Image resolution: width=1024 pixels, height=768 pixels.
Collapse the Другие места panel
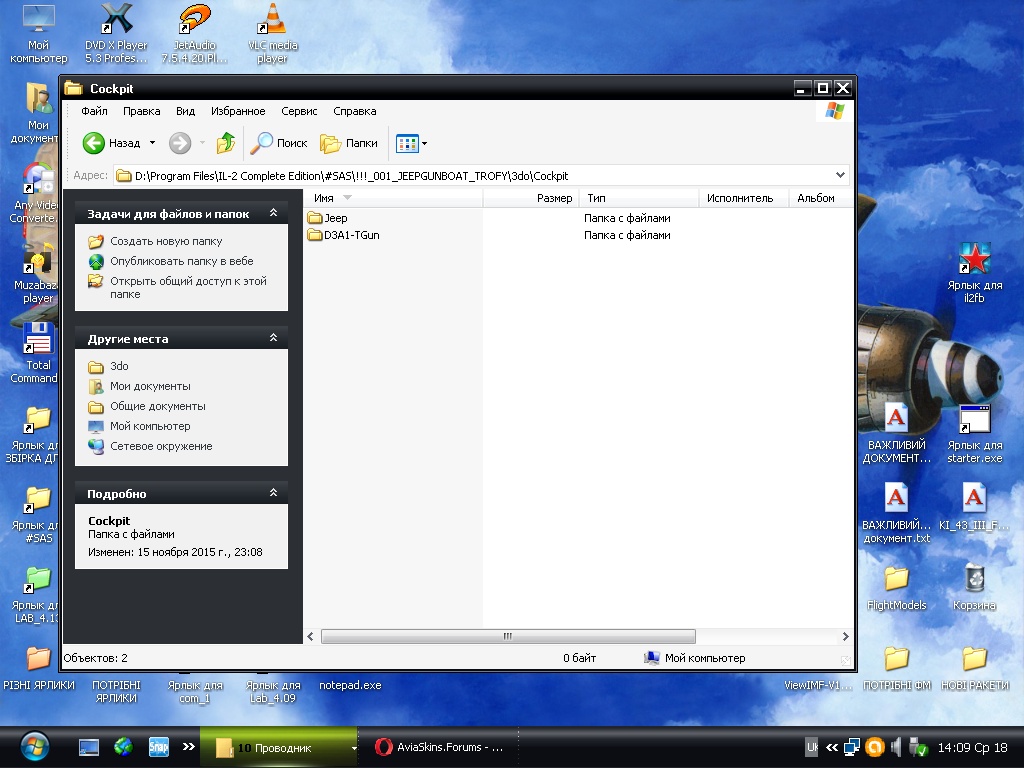273,338
